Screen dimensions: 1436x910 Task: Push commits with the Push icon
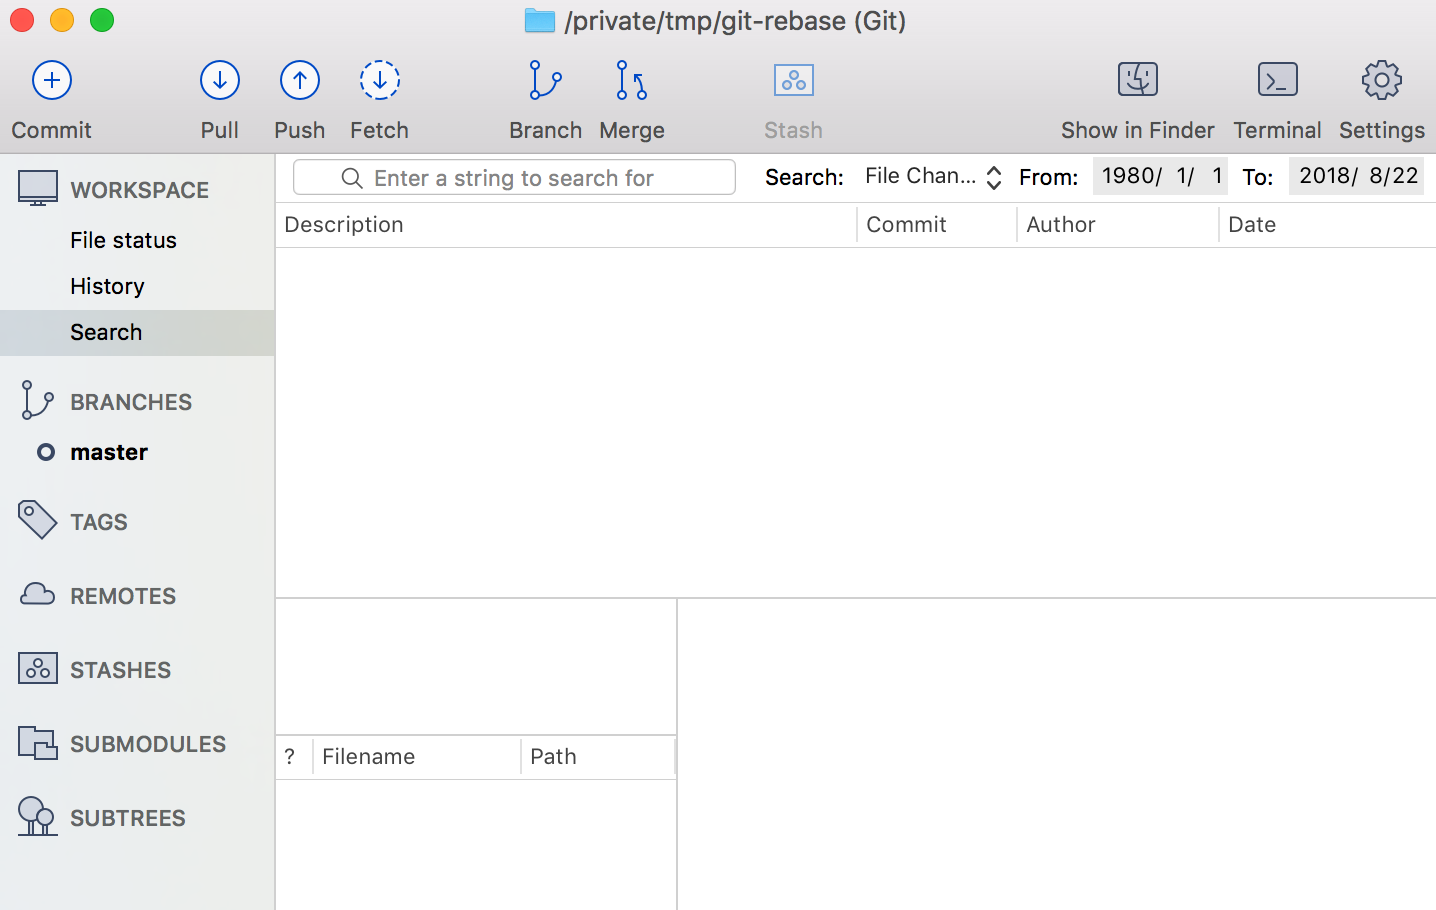point(300,81)
